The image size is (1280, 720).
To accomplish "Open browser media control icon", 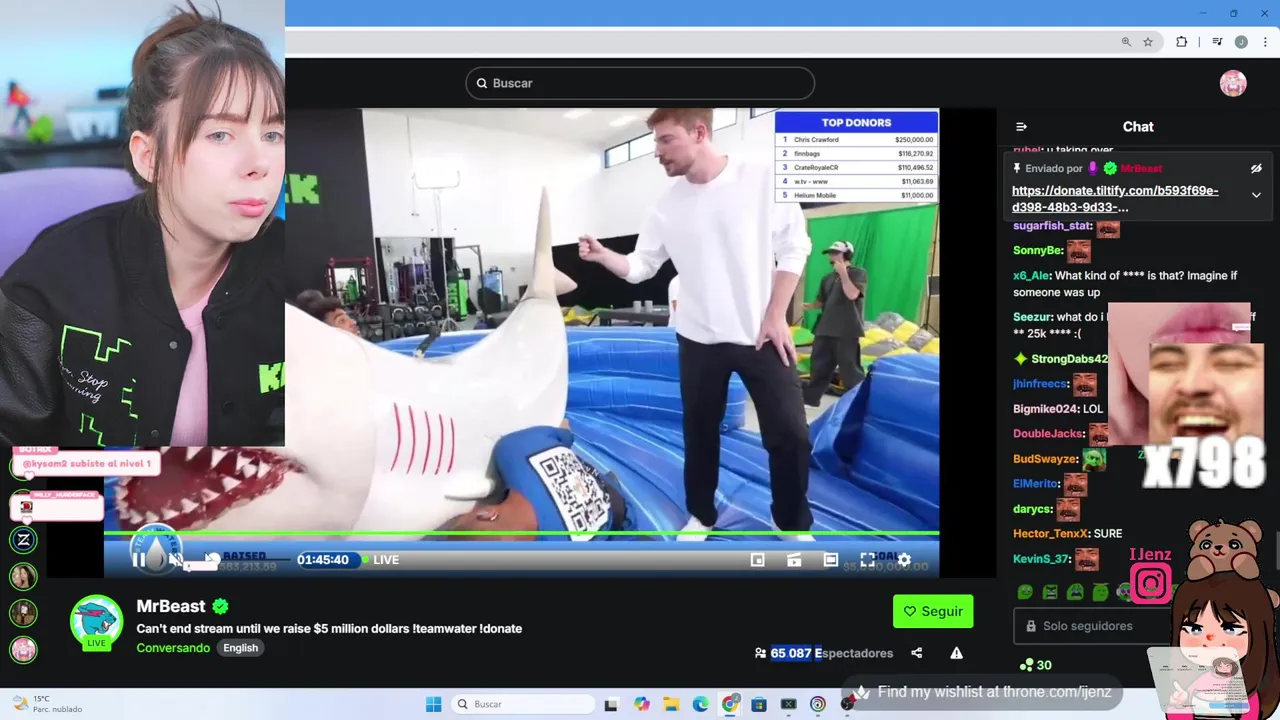I will [1217, 42].
